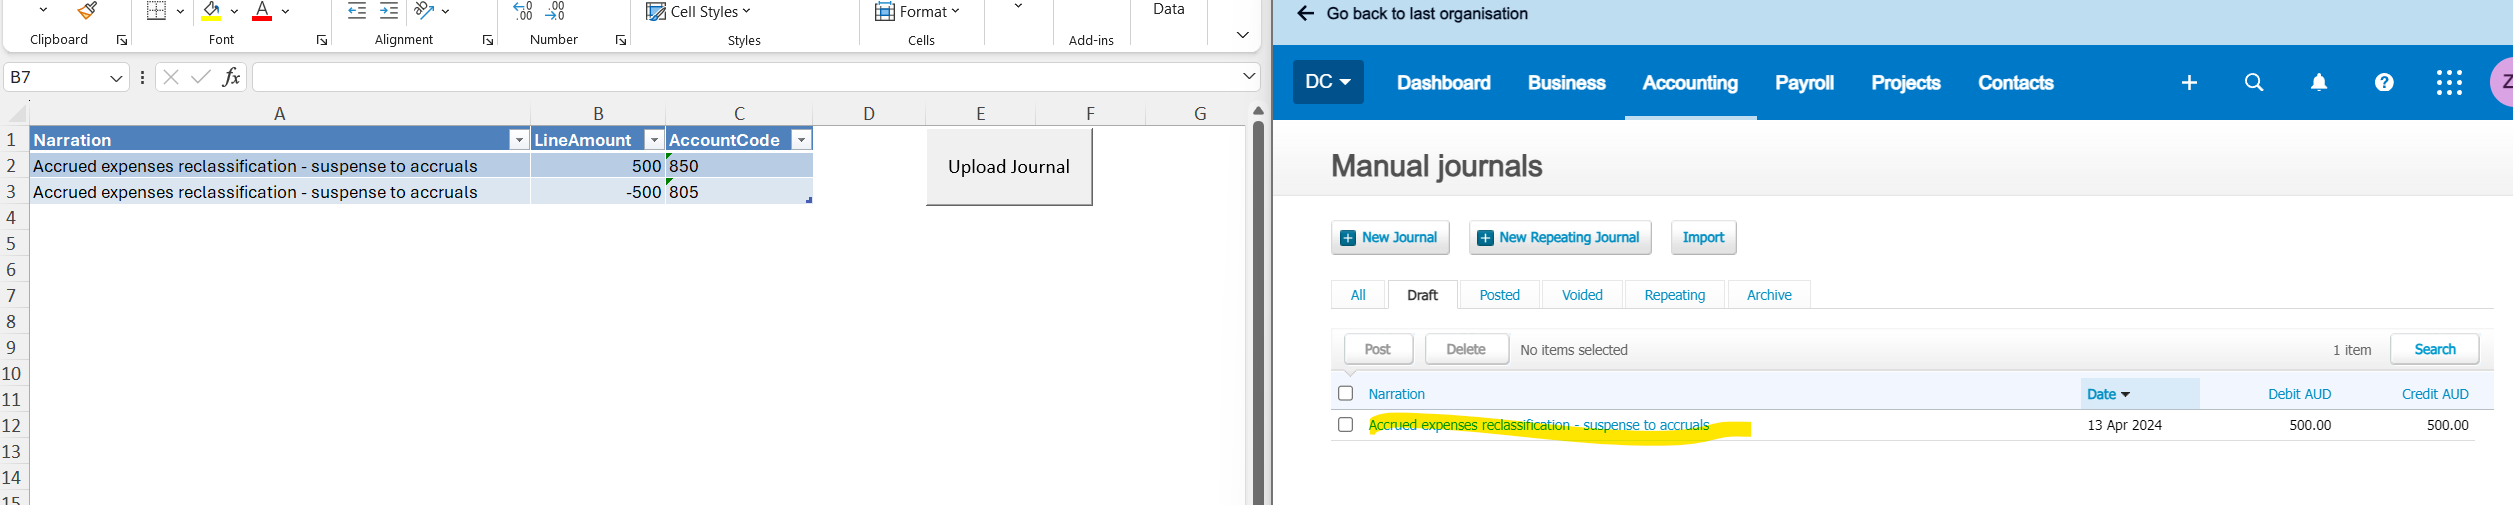This screenshot has width=2513, height=505.
Task: Click the Xero search magnifier icon
Action: (2253, 83)
